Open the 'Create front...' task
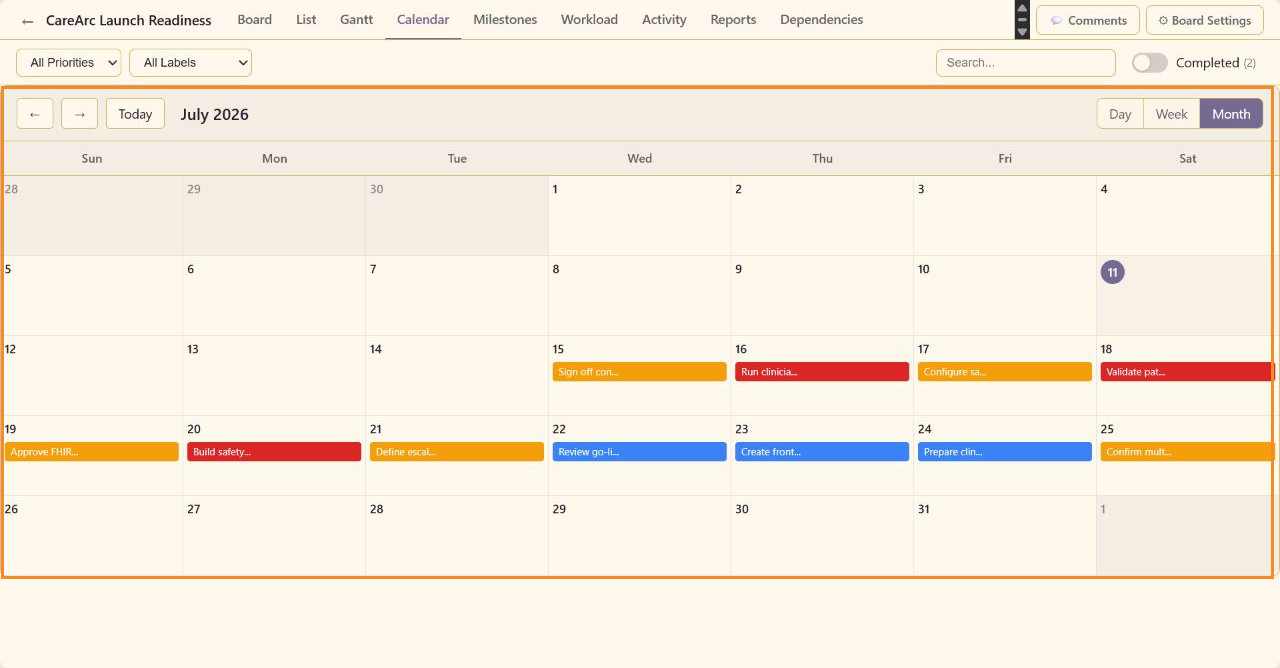This screenshot has width=1280, height=668. tap(822, 452)
